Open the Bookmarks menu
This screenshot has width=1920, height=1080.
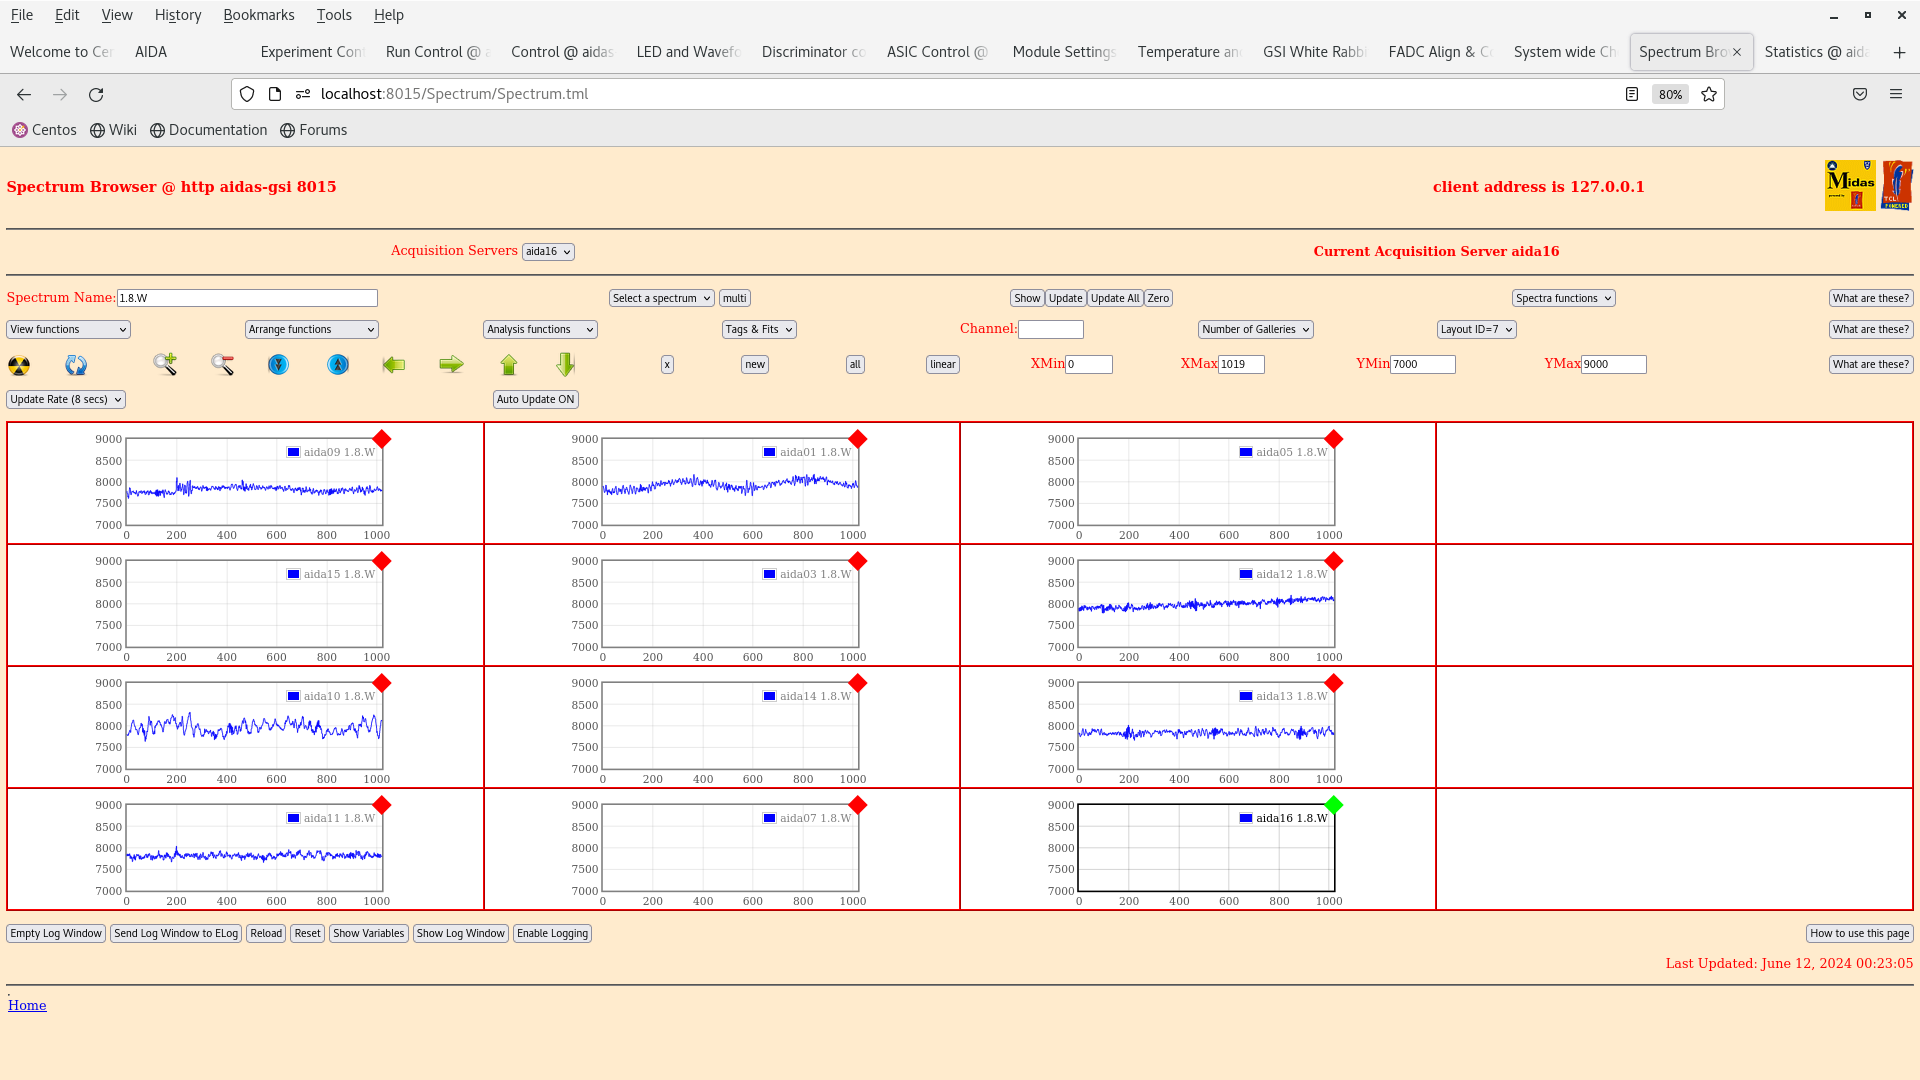pyautogui.click(x=258, y=15)
